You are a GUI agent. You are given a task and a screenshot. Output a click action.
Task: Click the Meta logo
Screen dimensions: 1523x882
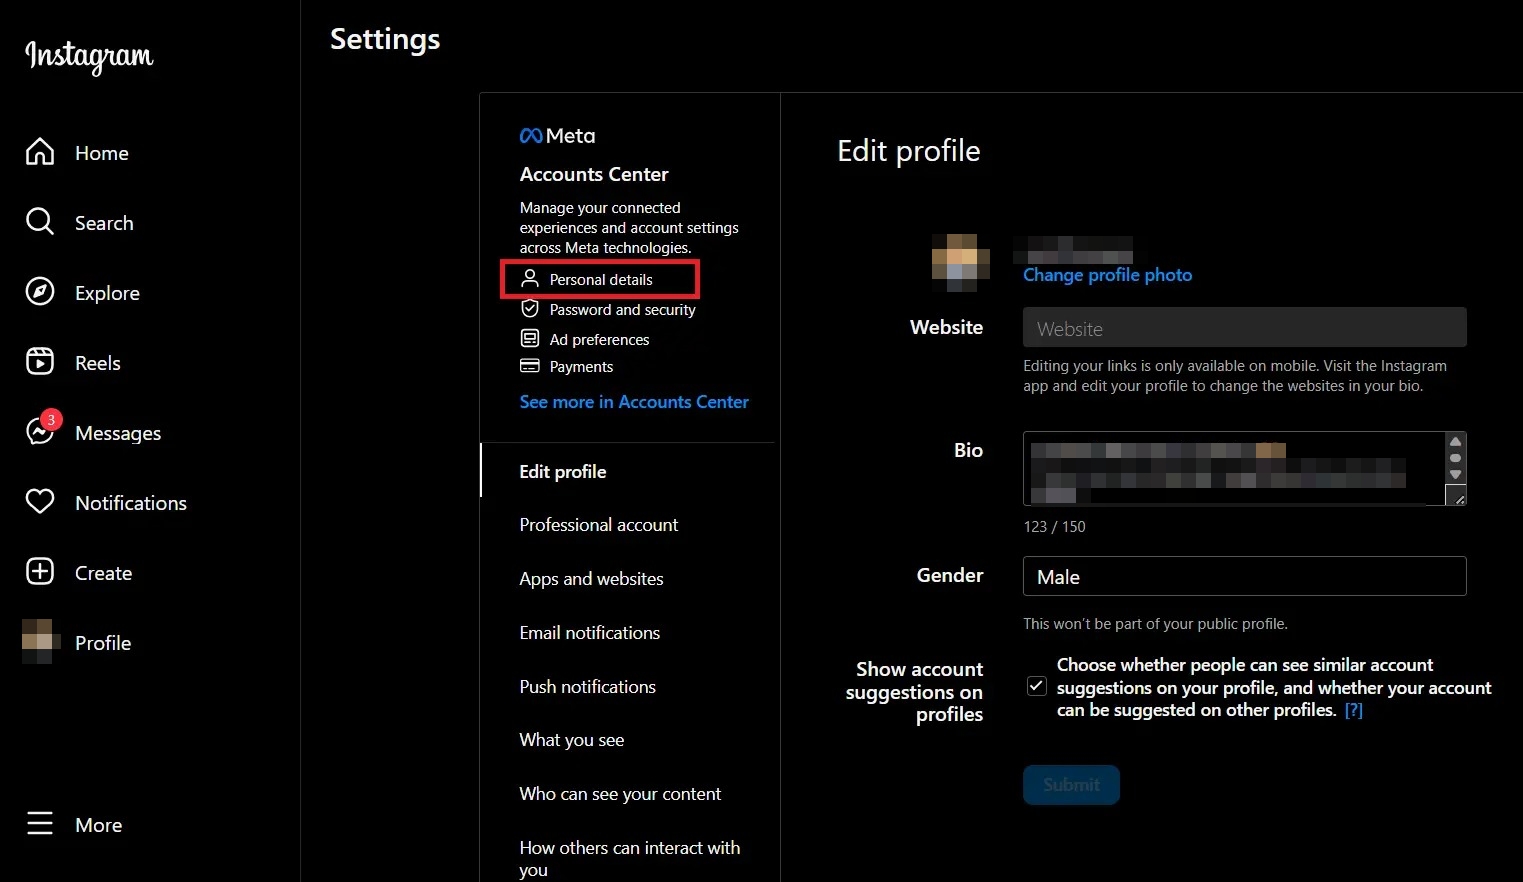click(x=557, y=135)
